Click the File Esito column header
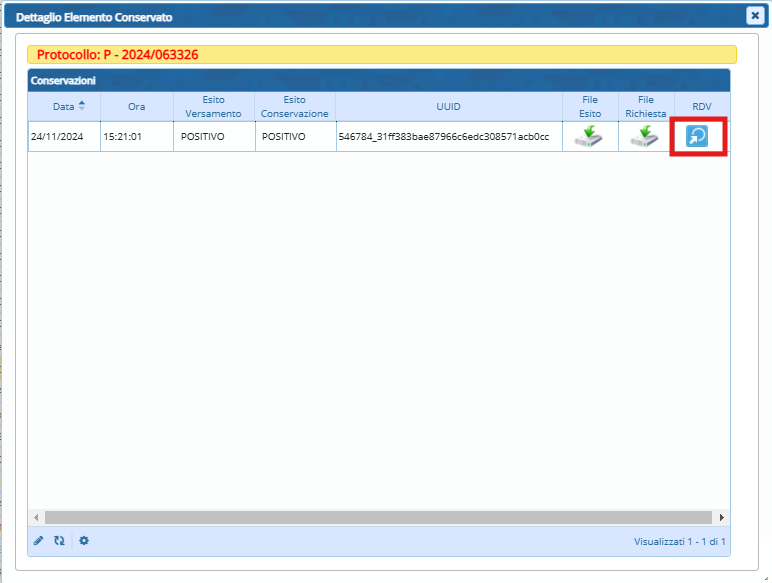 (x=590, y=106)
